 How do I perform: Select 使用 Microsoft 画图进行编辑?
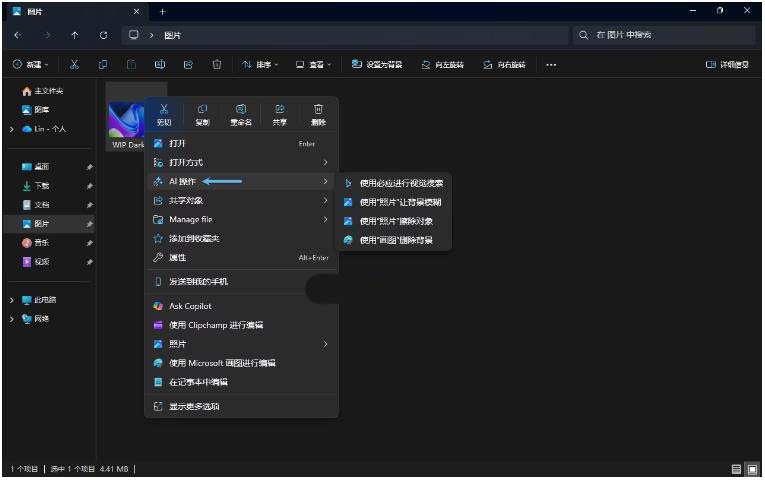(242, 363)
